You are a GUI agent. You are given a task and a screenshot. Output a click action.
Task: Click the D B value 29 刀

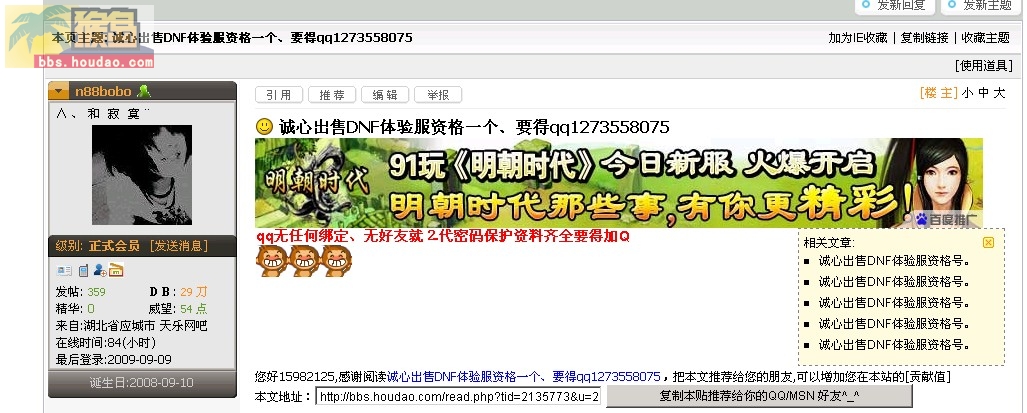(193, 292)
